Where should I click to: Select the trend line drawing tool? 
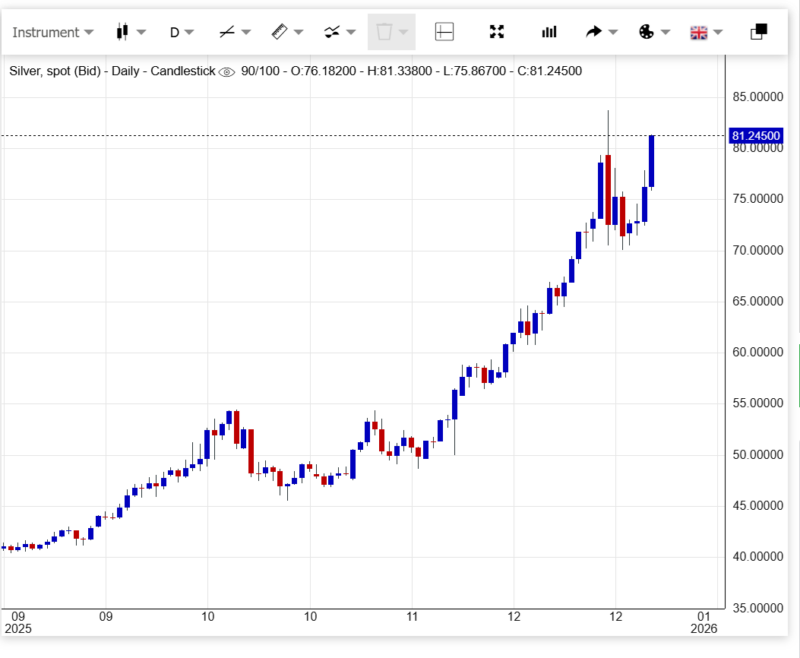[227, 32]
